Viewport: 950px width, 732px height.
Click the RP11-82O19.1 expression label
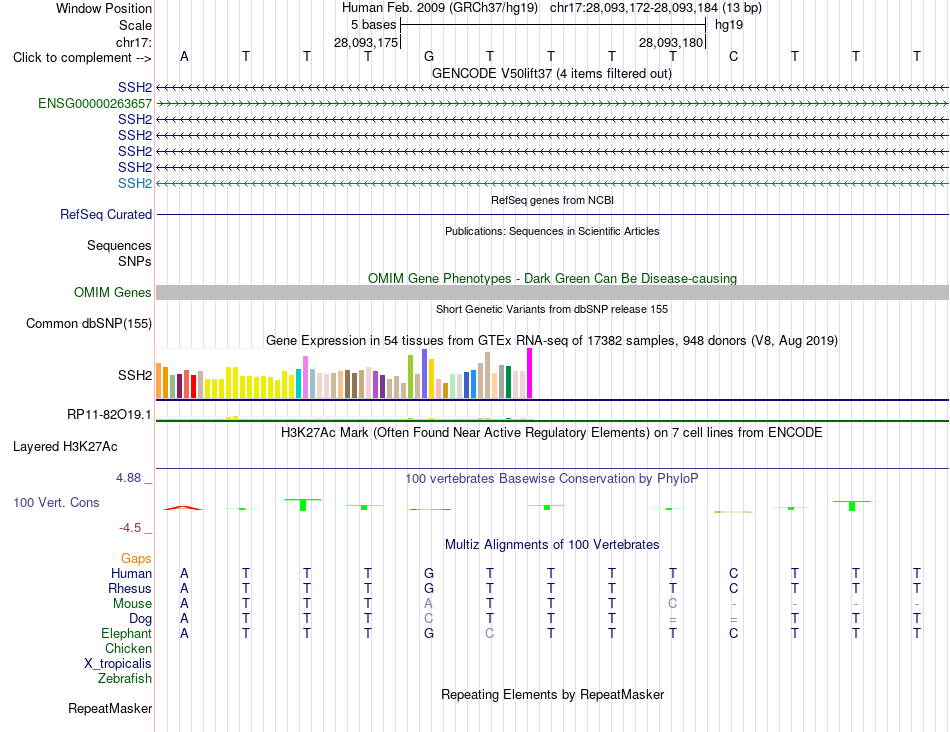click(109, 415)
